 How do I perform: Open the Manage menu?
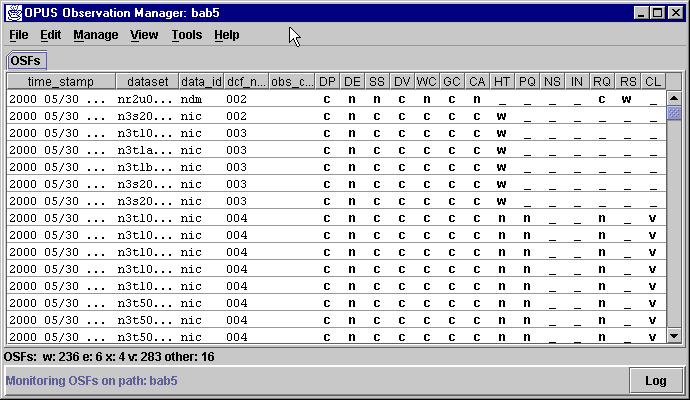[x=95, y=35]
